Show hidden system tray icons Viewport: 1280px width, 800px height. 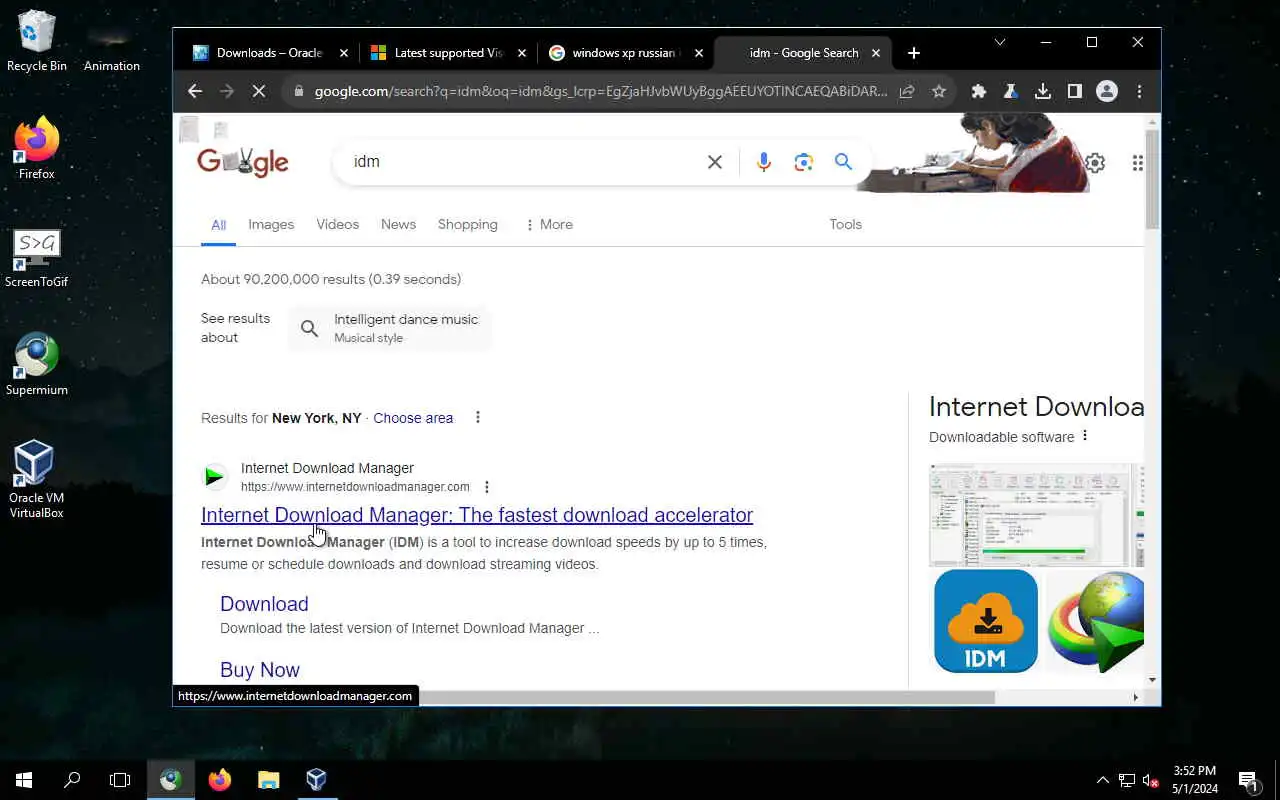[x=1103, y=780]
